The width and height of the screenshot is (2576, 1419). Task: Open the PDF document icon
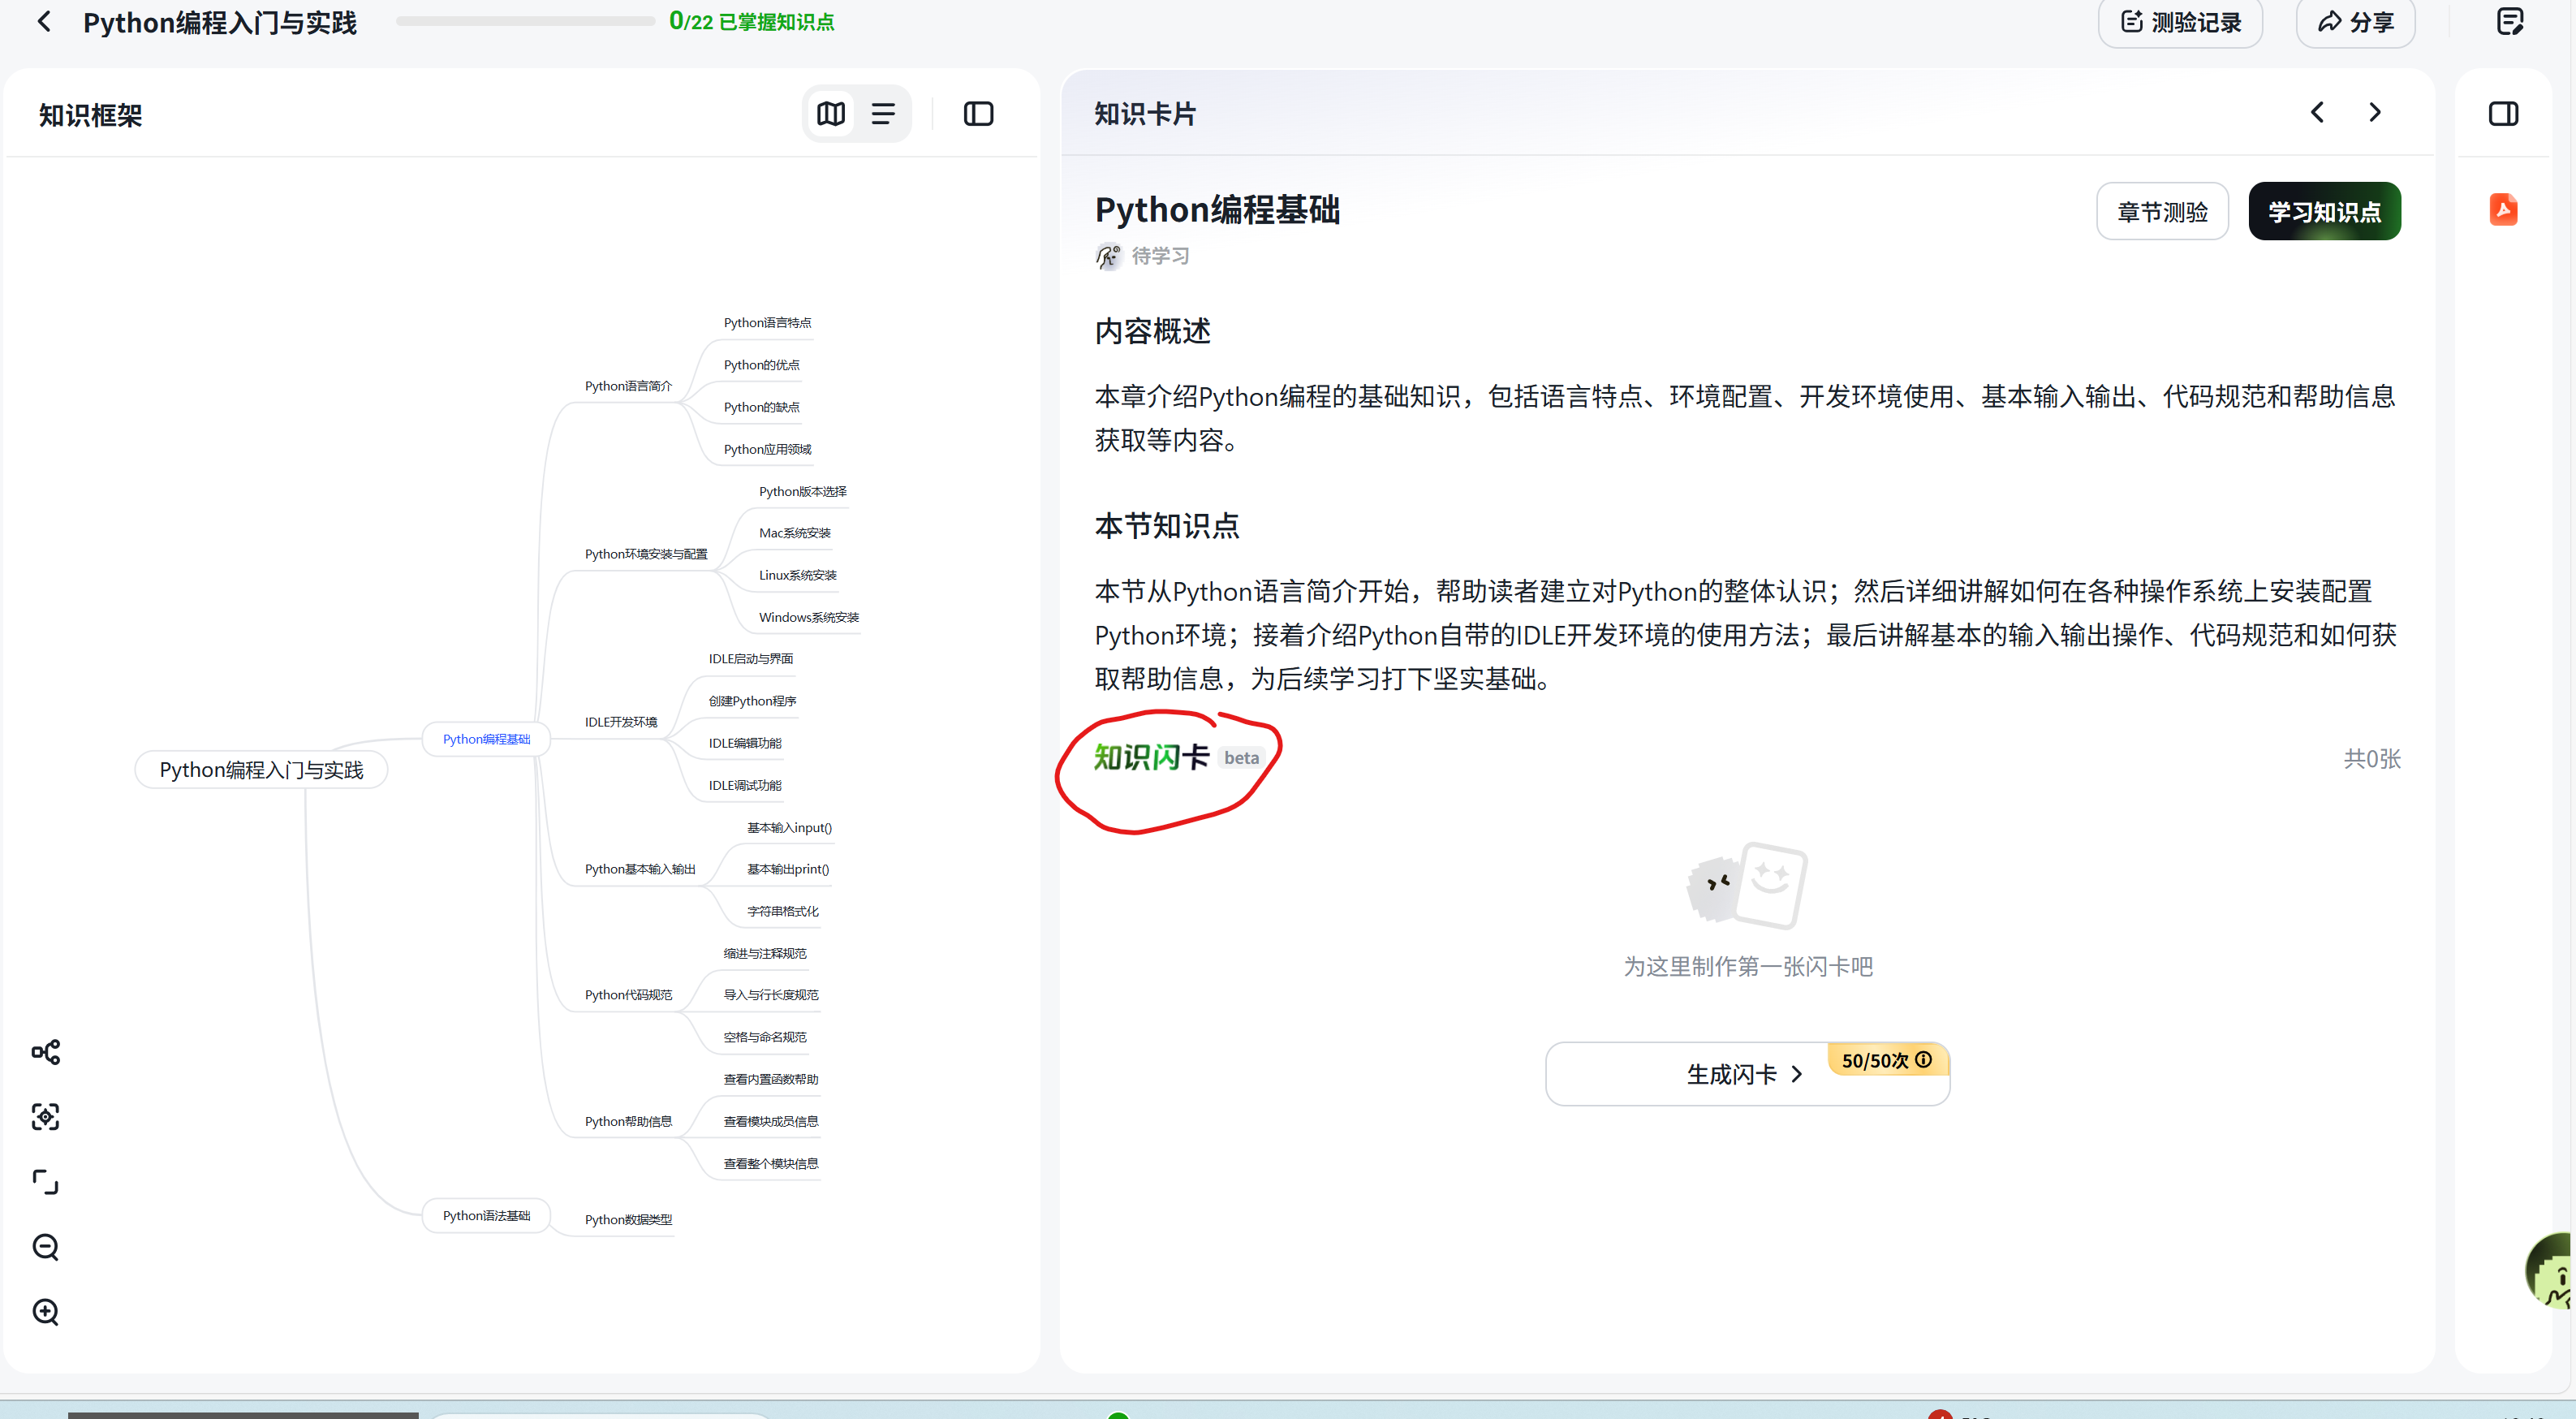pyautogui.click(x=2503, y=210)
